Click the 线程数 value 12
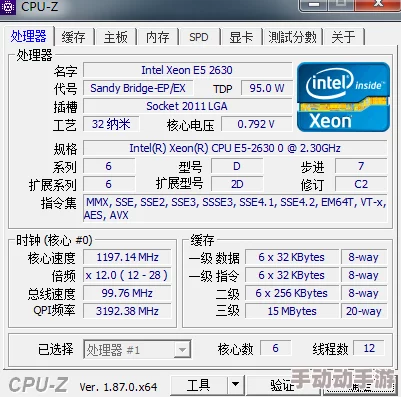 tap(369, 348)
